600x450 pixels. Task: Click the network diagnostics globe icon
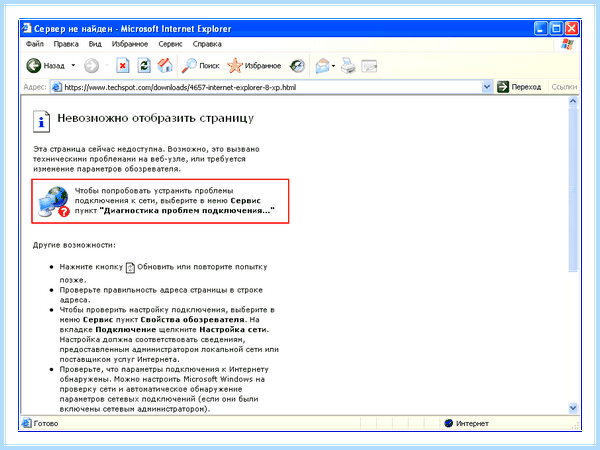tap(54, 202)
